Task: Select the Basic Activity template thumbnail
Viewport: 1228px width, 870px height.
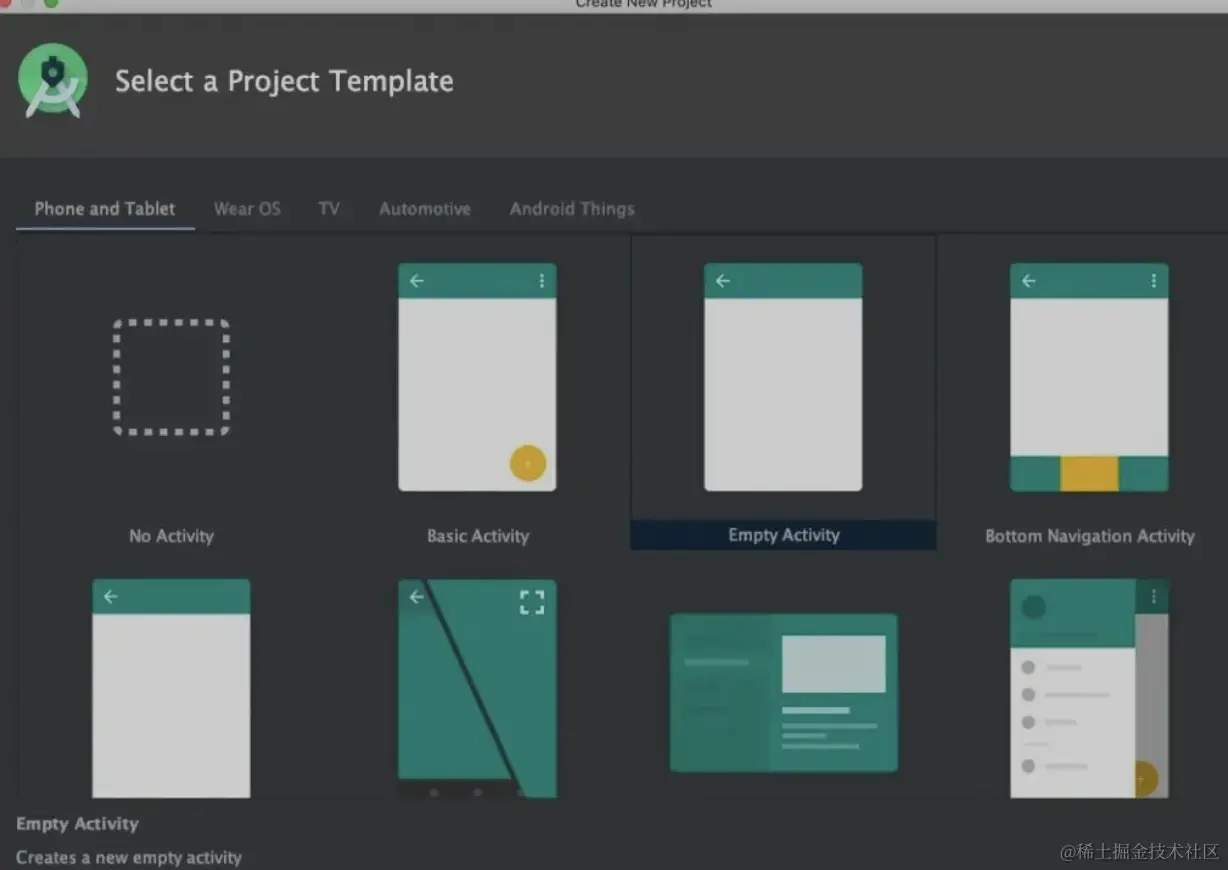Action: tap(477, 377)
